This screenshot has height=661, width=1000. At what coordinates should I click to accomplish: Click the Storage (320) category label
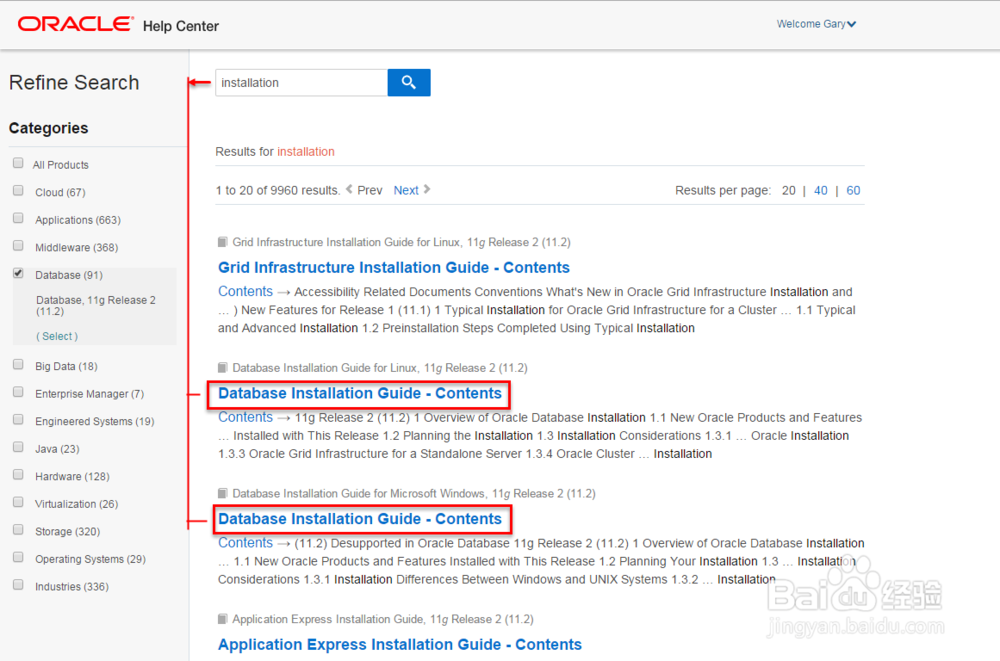pyautogui.click(x=68, y=531)
